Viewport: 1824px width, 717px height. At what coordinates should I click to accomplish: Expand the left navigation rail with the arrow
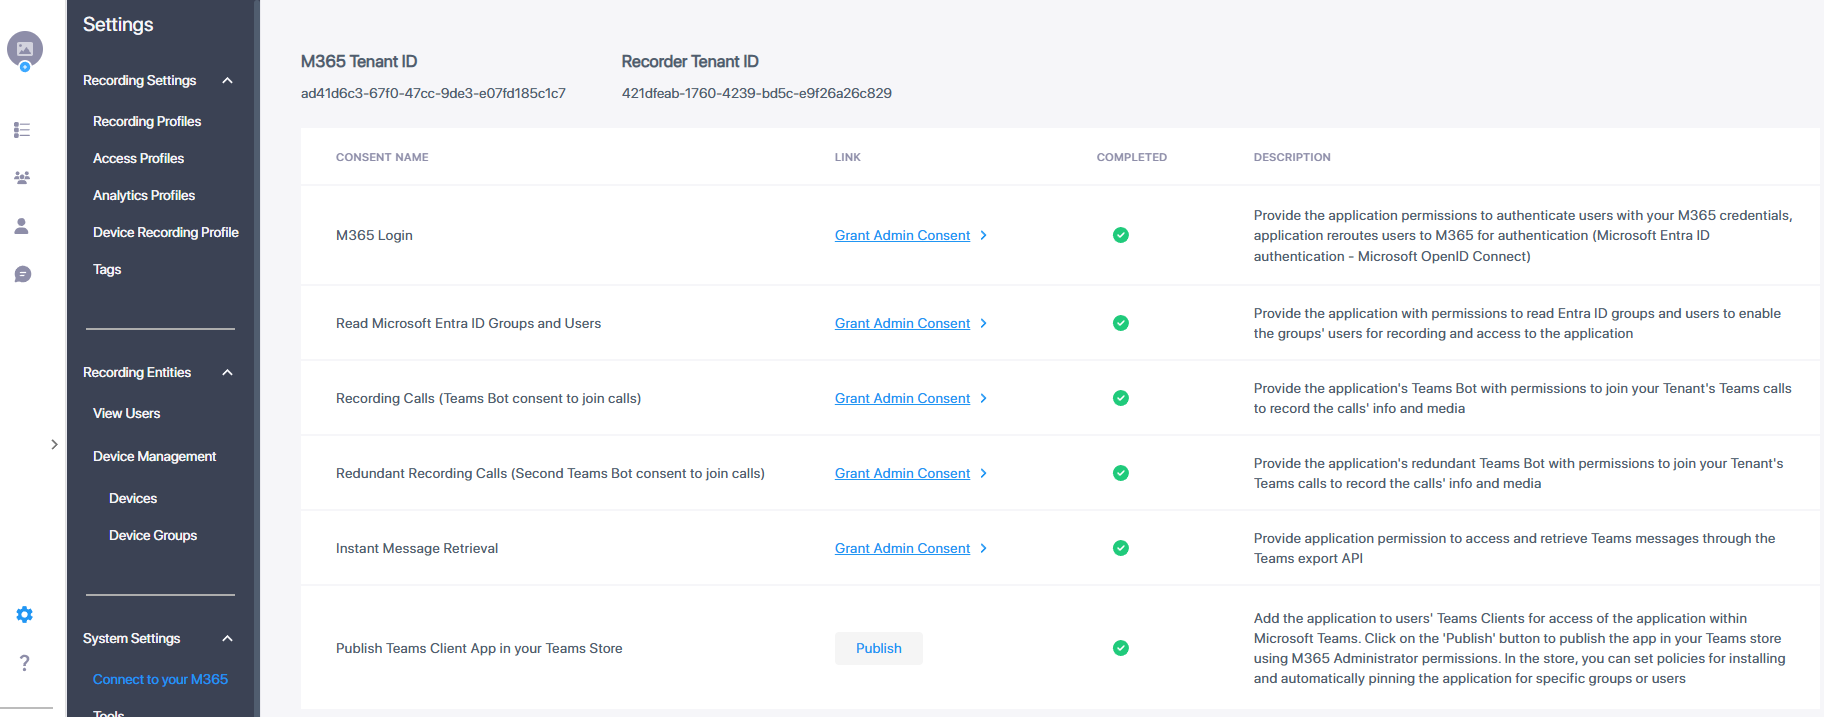pos(54,445)
